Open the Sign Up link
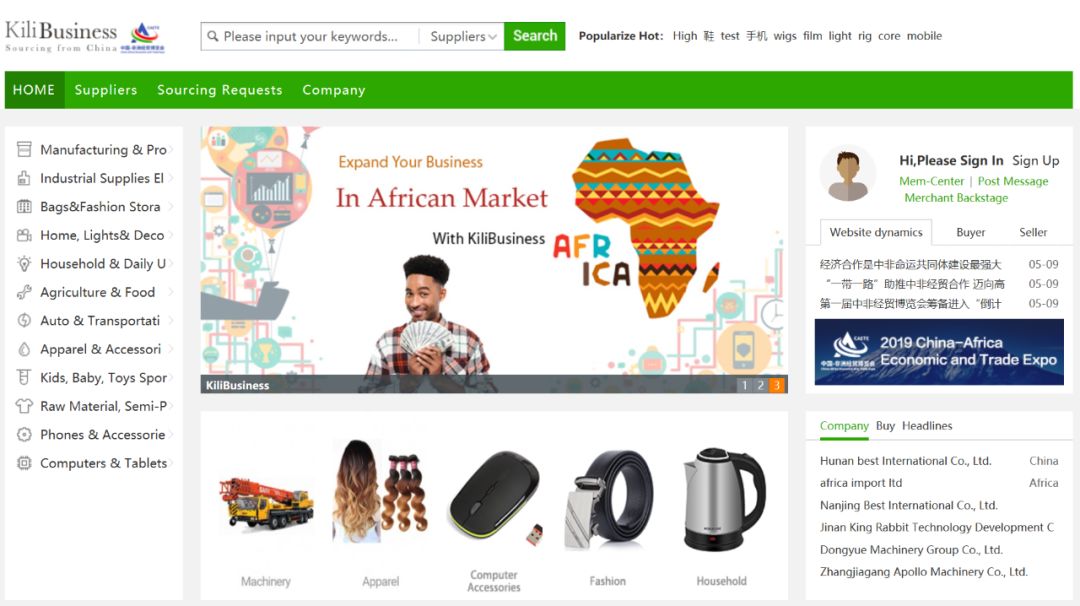This screenshot has height=606, width=1080. 1035,160
